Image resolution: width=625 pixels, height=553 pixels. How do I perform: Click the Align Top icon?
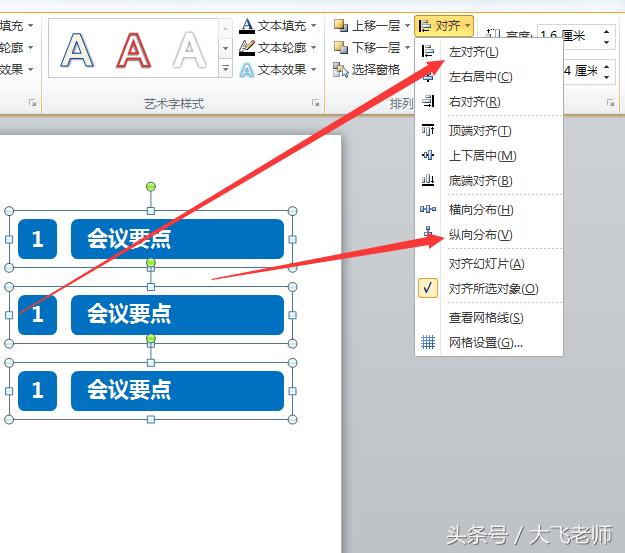(x=428, y=130)
